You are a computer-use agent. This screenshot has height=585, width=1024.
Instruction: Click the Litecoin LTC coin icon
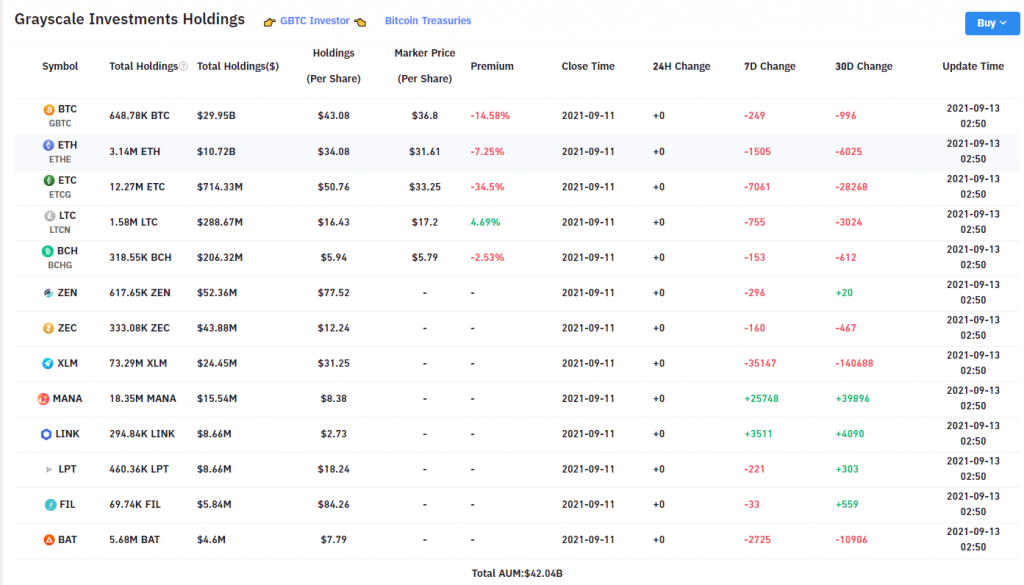tap(47, 216)
